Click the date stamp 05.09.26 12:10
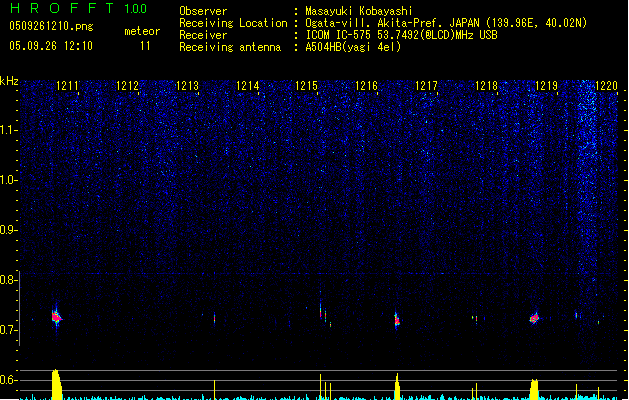 point(51,46)
